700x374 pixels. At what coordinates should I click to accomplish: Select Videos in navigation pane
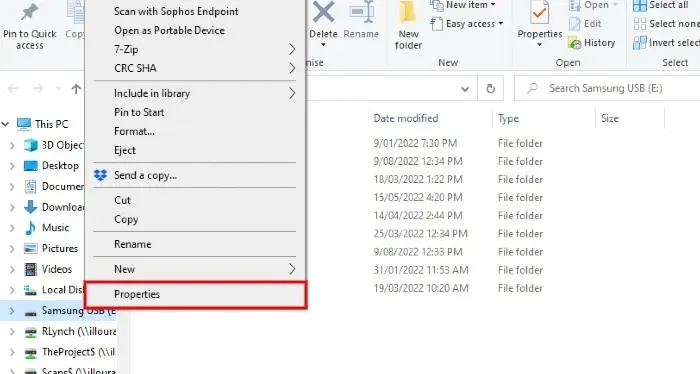[x=48, y=269]
